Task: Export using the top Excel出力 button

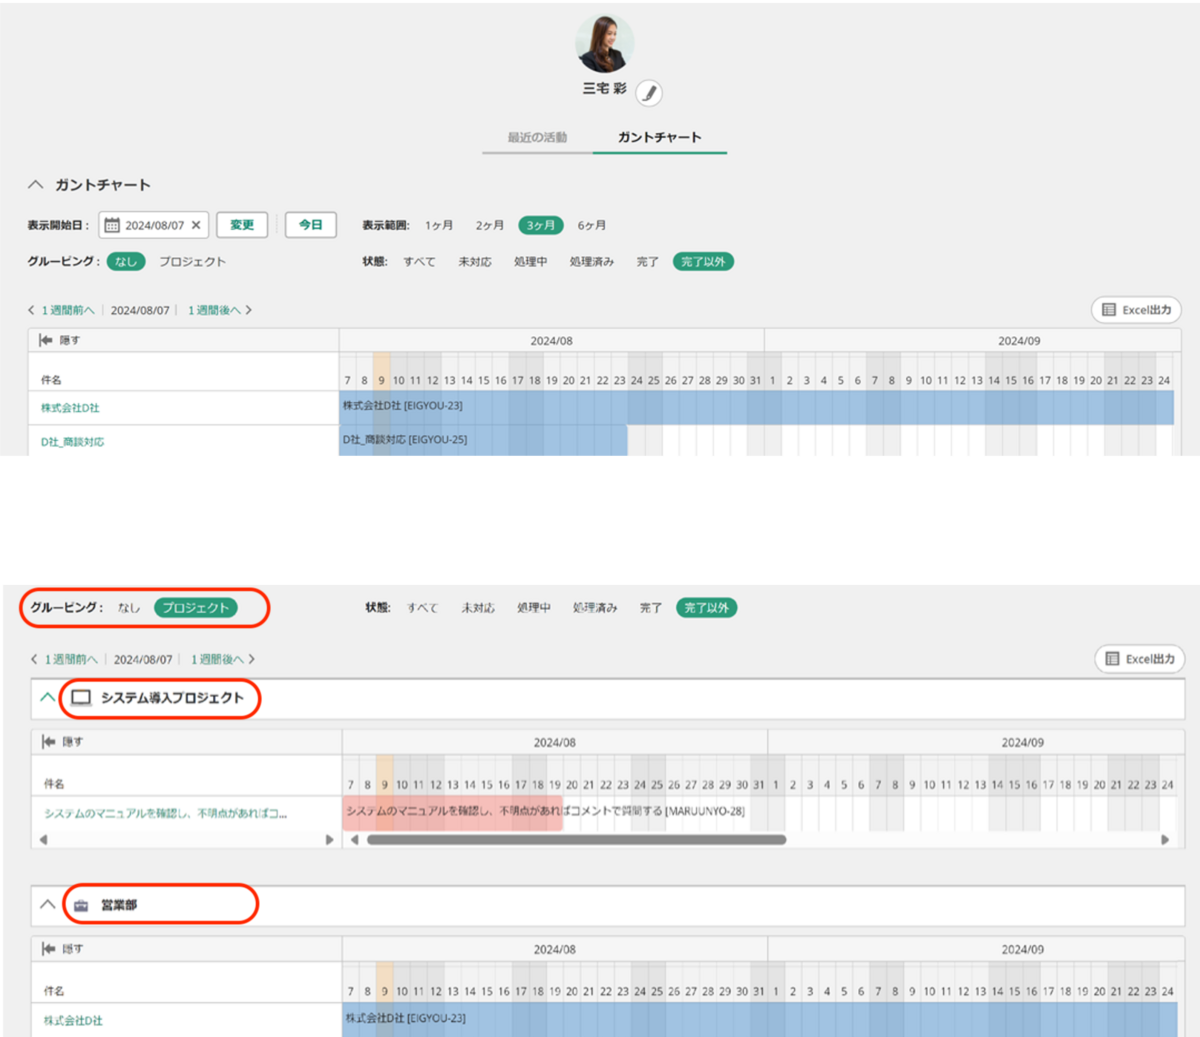Action: (x=1136, y=310)
